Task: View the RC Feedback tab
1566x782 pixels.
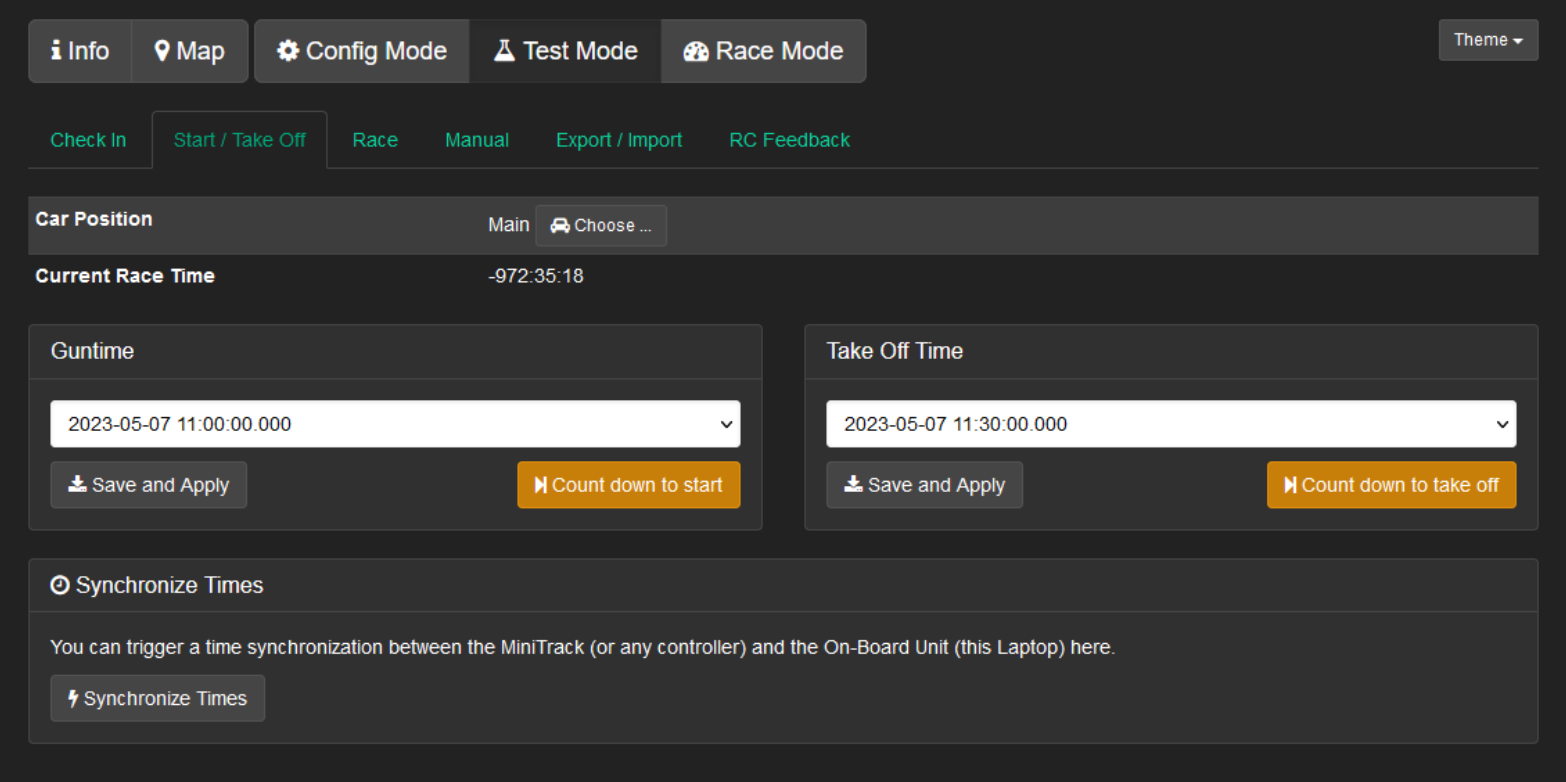Action: pyautogui.click(x=789, y=140)
